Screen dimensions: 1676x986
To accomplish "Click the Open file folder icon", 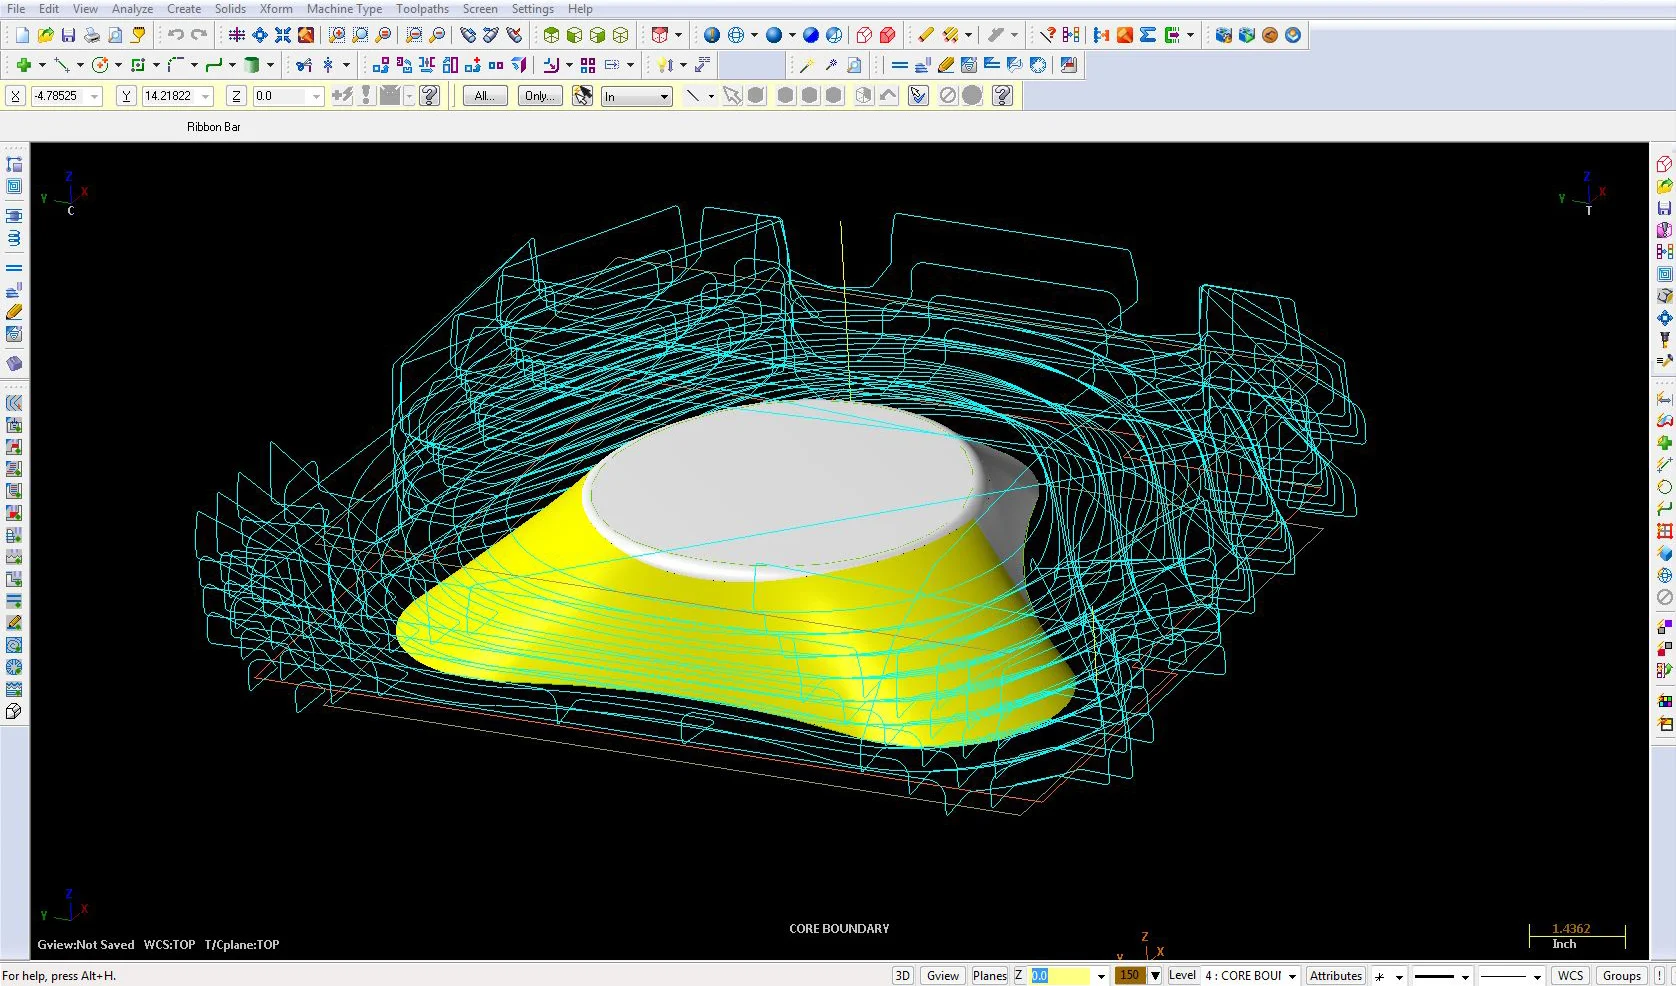I will pos(45,35).
